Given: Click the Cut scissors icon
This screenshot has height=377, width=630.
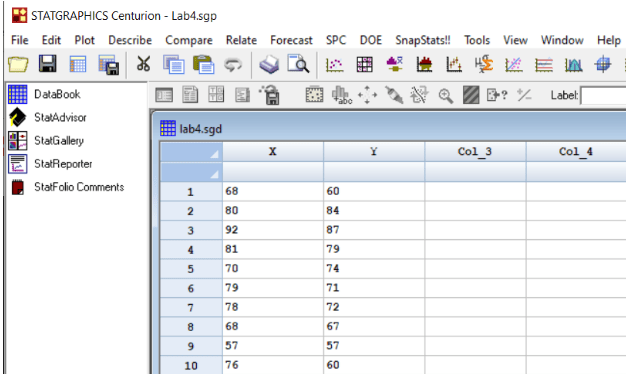Looking at the screenshot, I should 143,64.
